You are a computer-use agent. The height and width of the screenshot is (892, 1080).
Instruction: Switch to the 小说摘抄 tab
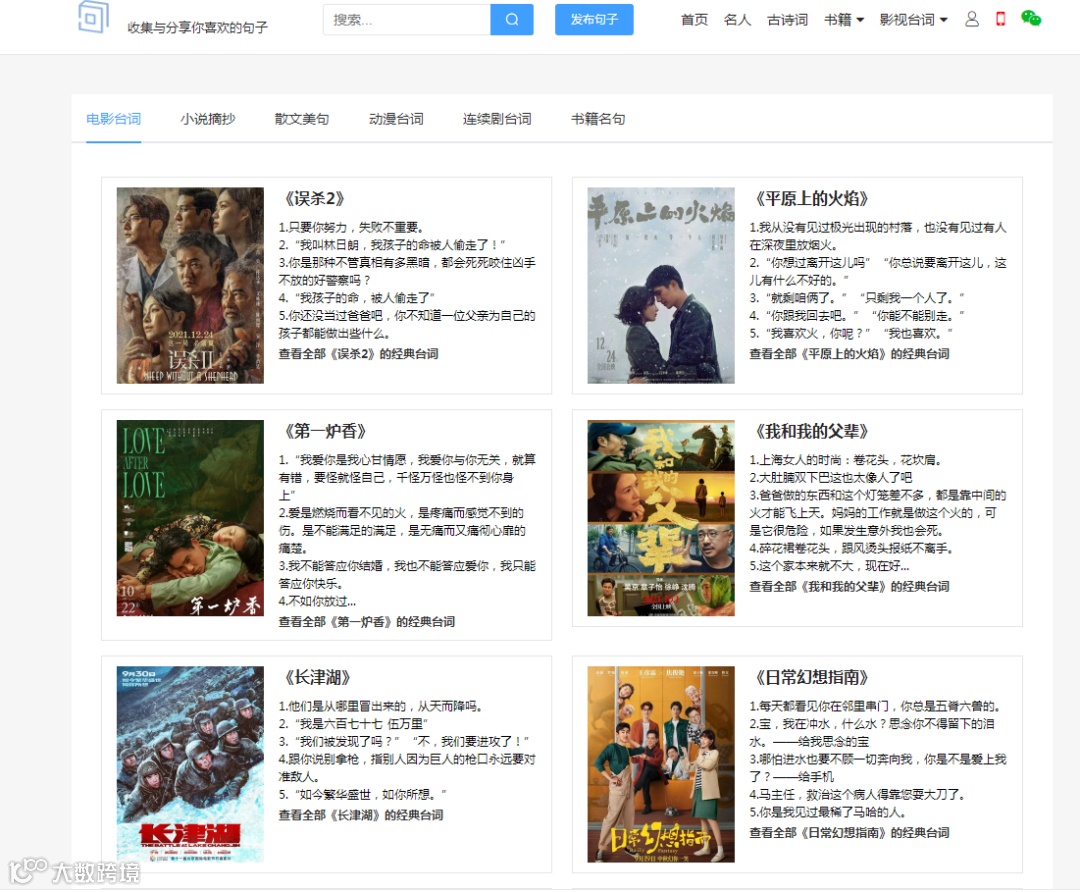click(208, 119)
